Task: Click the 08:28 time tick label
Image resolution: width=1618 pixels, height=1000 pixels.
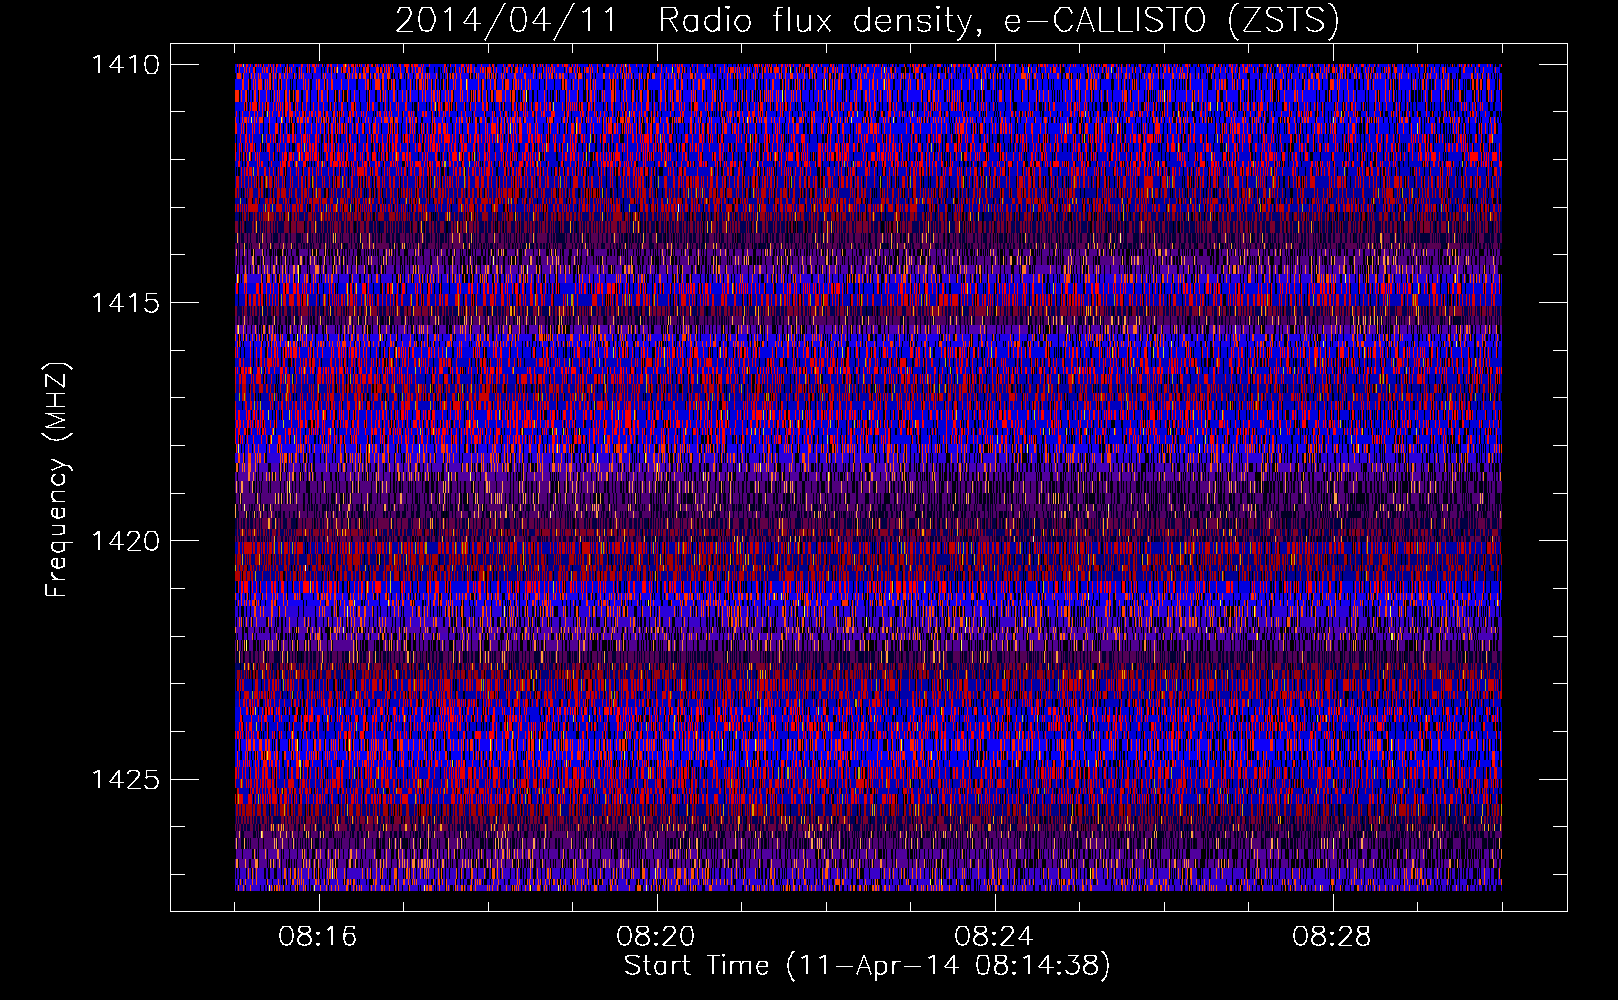Action: point(1332,937)
